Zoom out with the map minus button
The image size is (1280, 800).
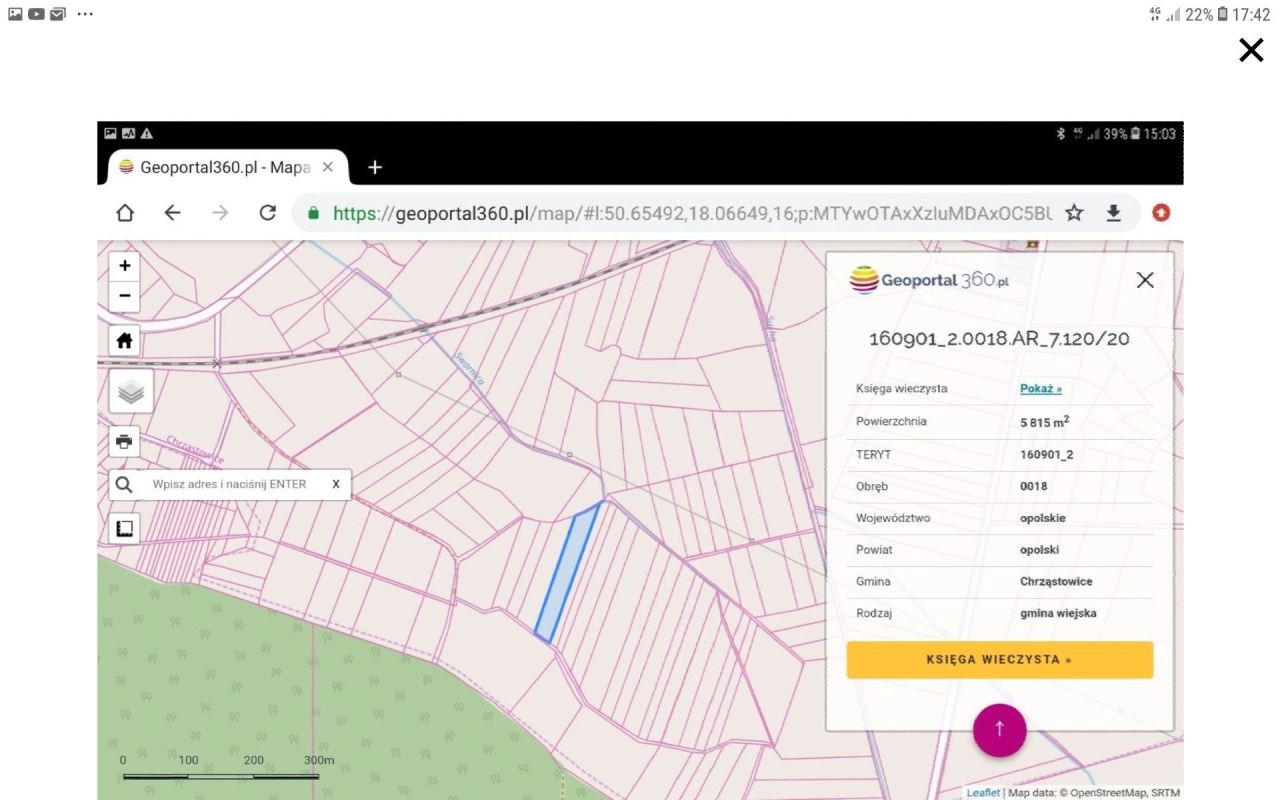125,296
